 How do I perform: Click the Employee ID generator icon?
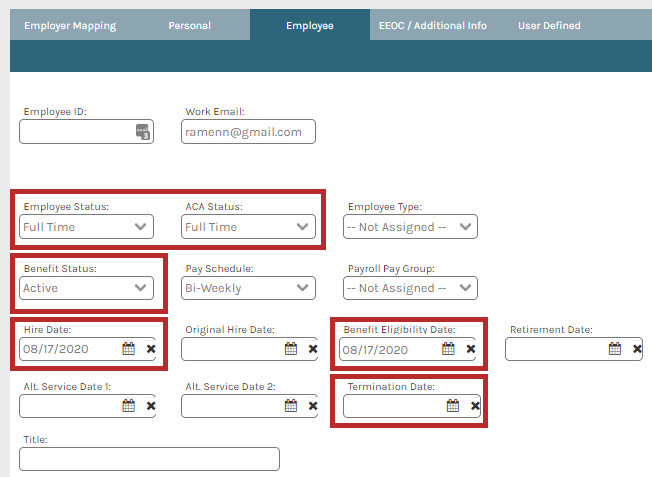(143, 132)
